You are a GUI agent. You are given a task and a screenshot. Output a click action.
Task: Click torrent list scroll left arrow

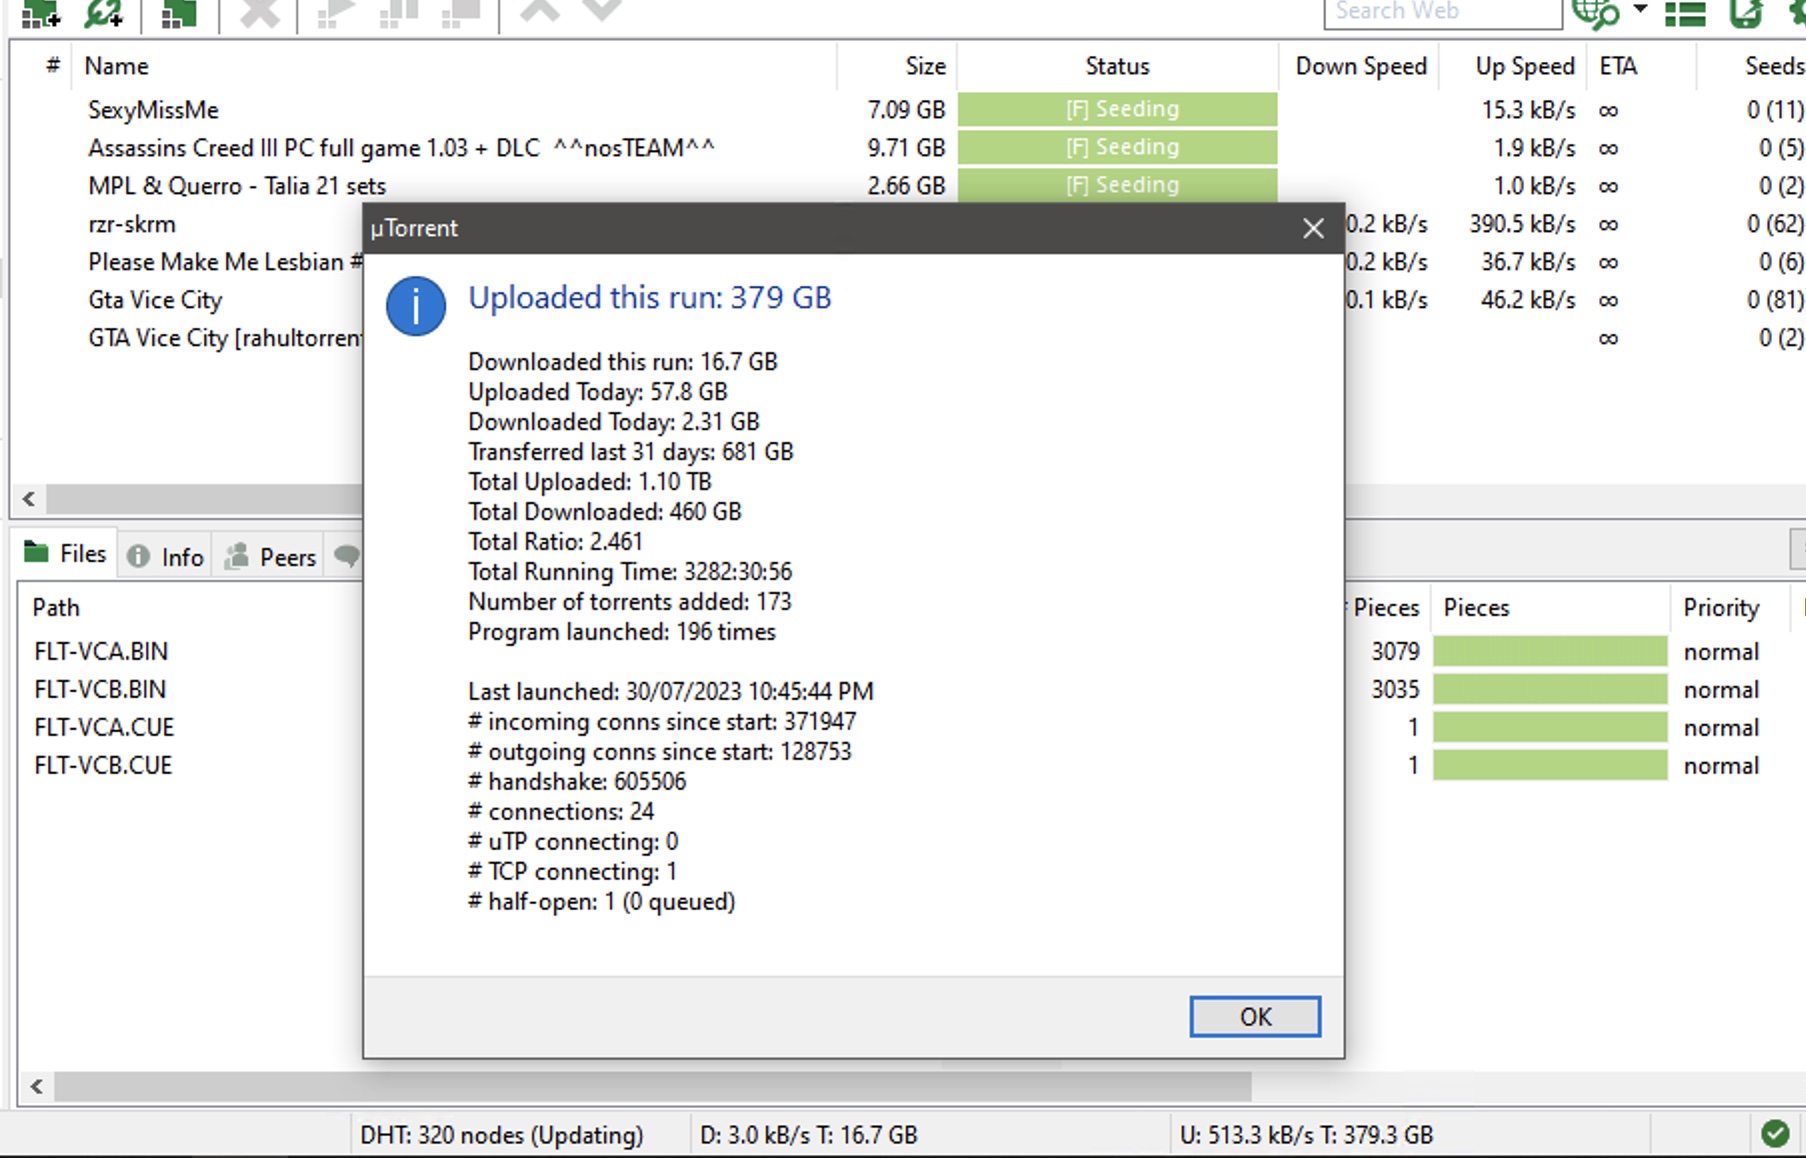(x=28, y=498)
